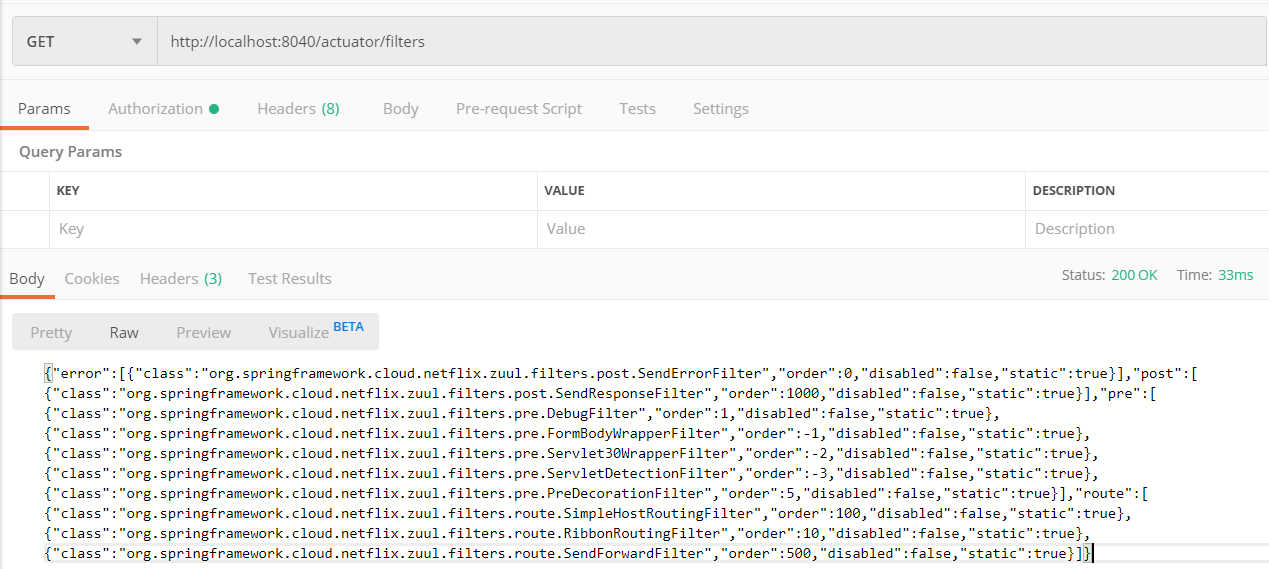Select the response Body tab

27,279
